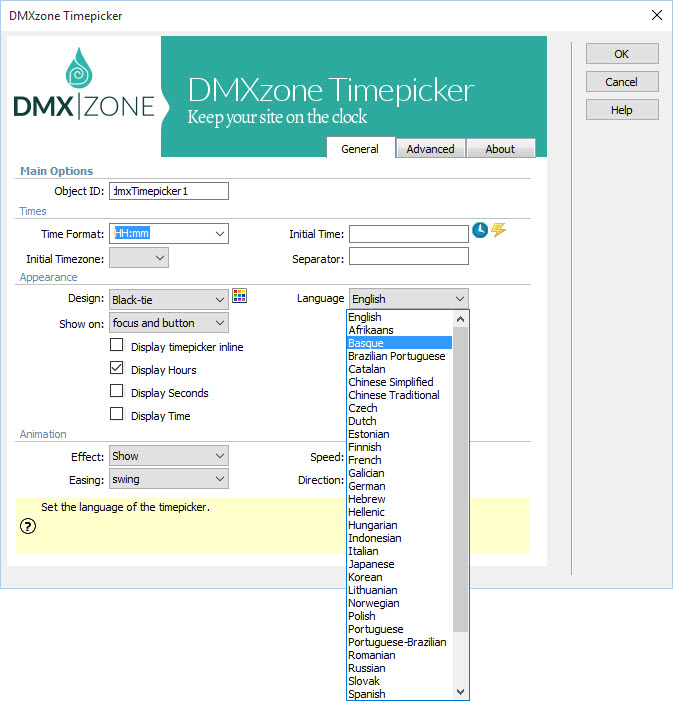Select Hellenic in the language list
The width and height of the screenshot is (673, 710).
pyautogui.click(x=400, y=512)
